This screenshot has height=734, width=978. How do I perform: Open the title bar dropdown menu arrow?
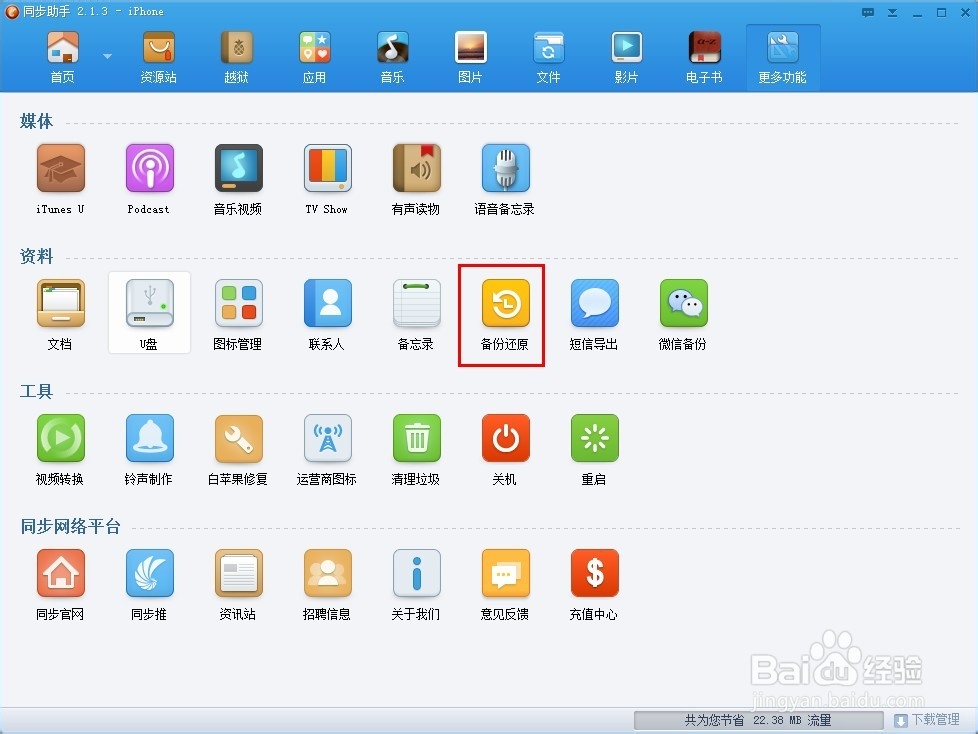coord(893,12)
